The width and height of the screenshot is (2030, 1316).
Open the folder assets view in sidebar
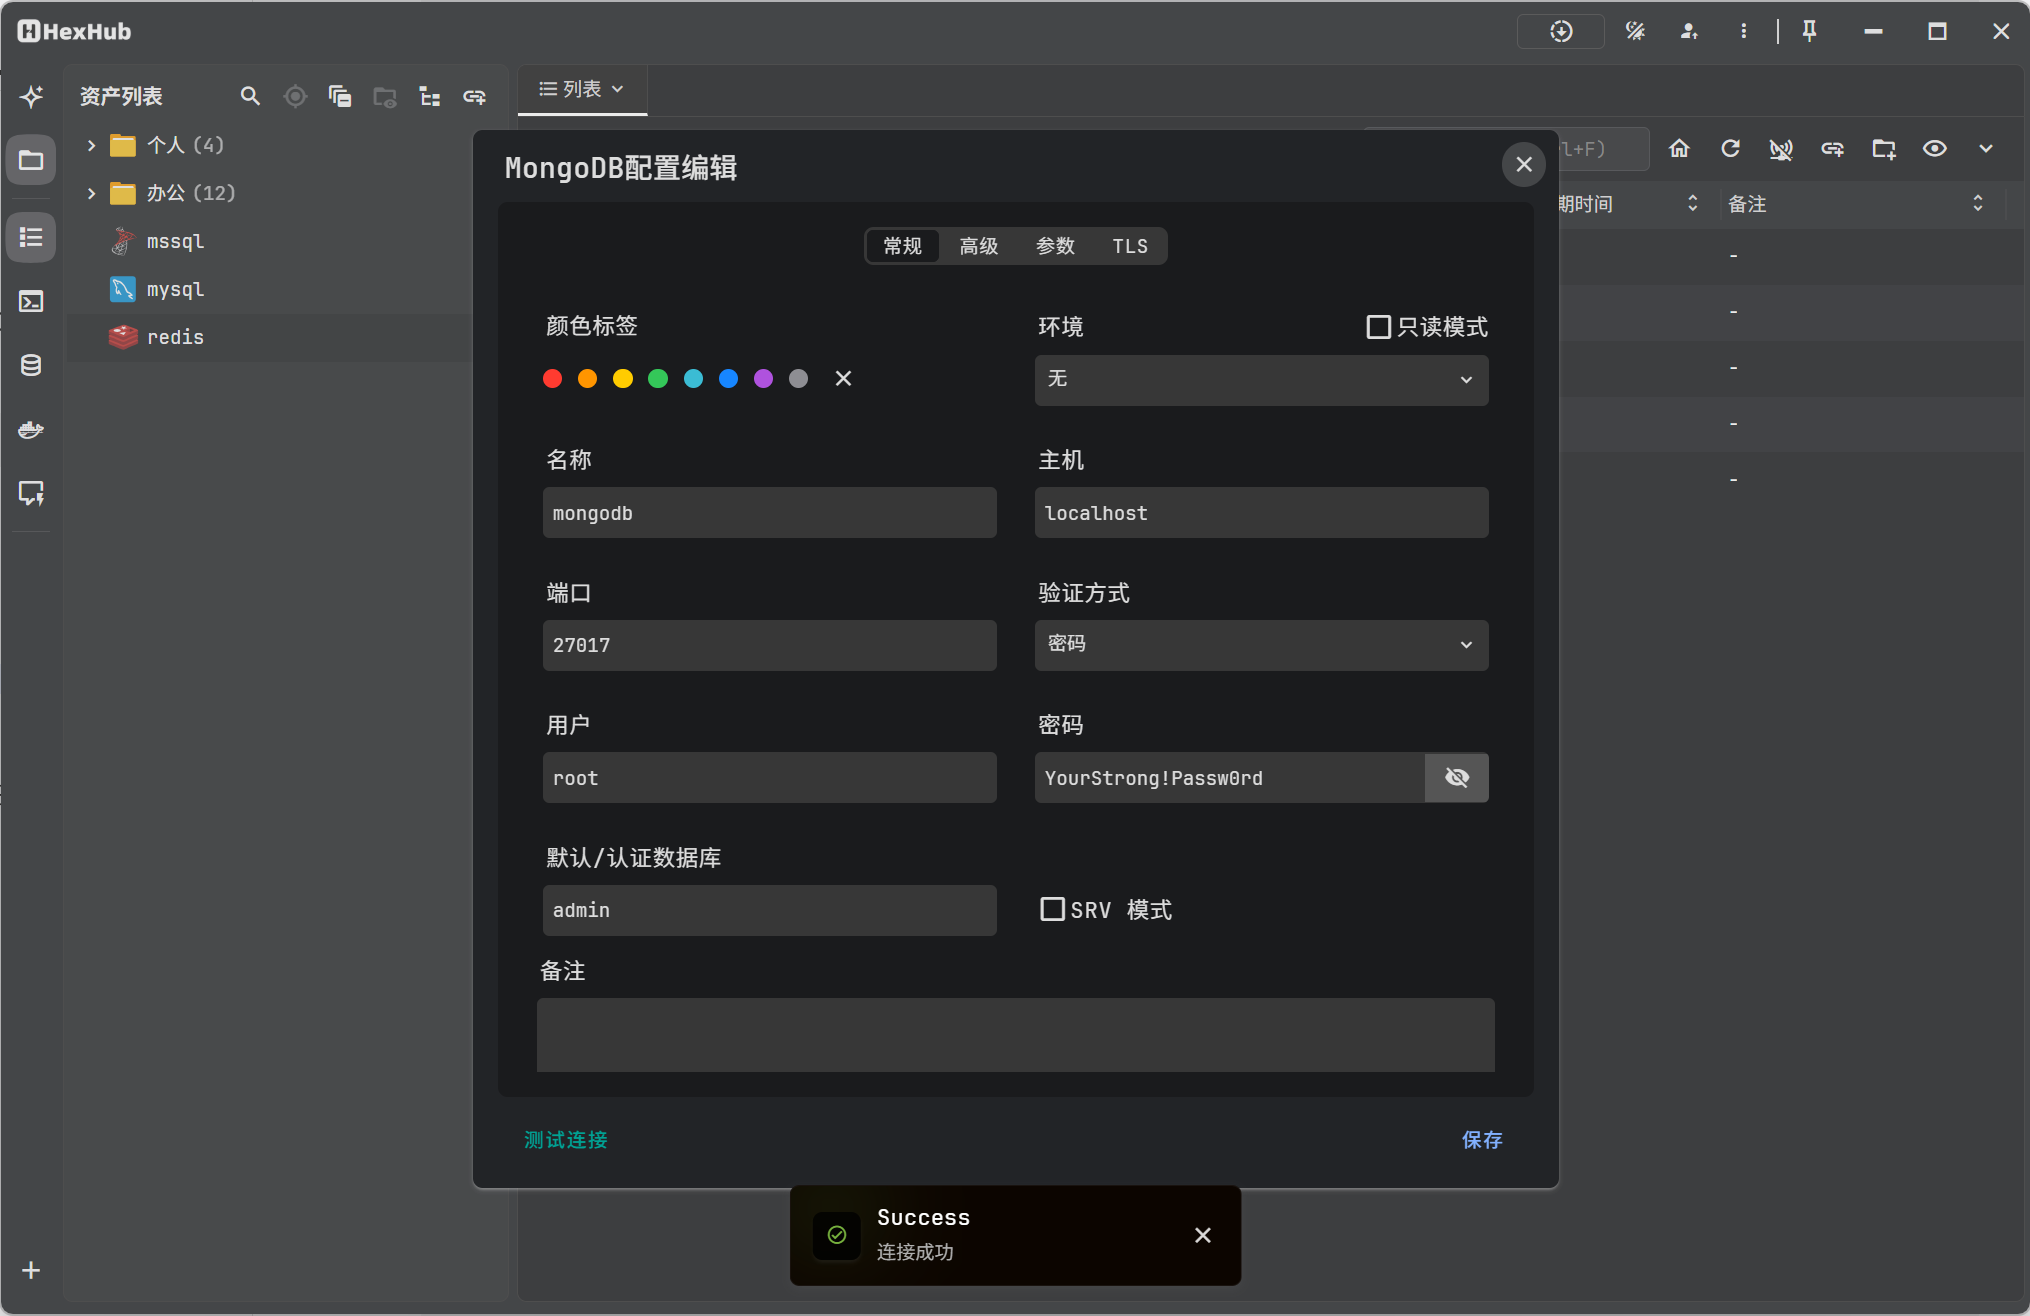tap(31, 160)
